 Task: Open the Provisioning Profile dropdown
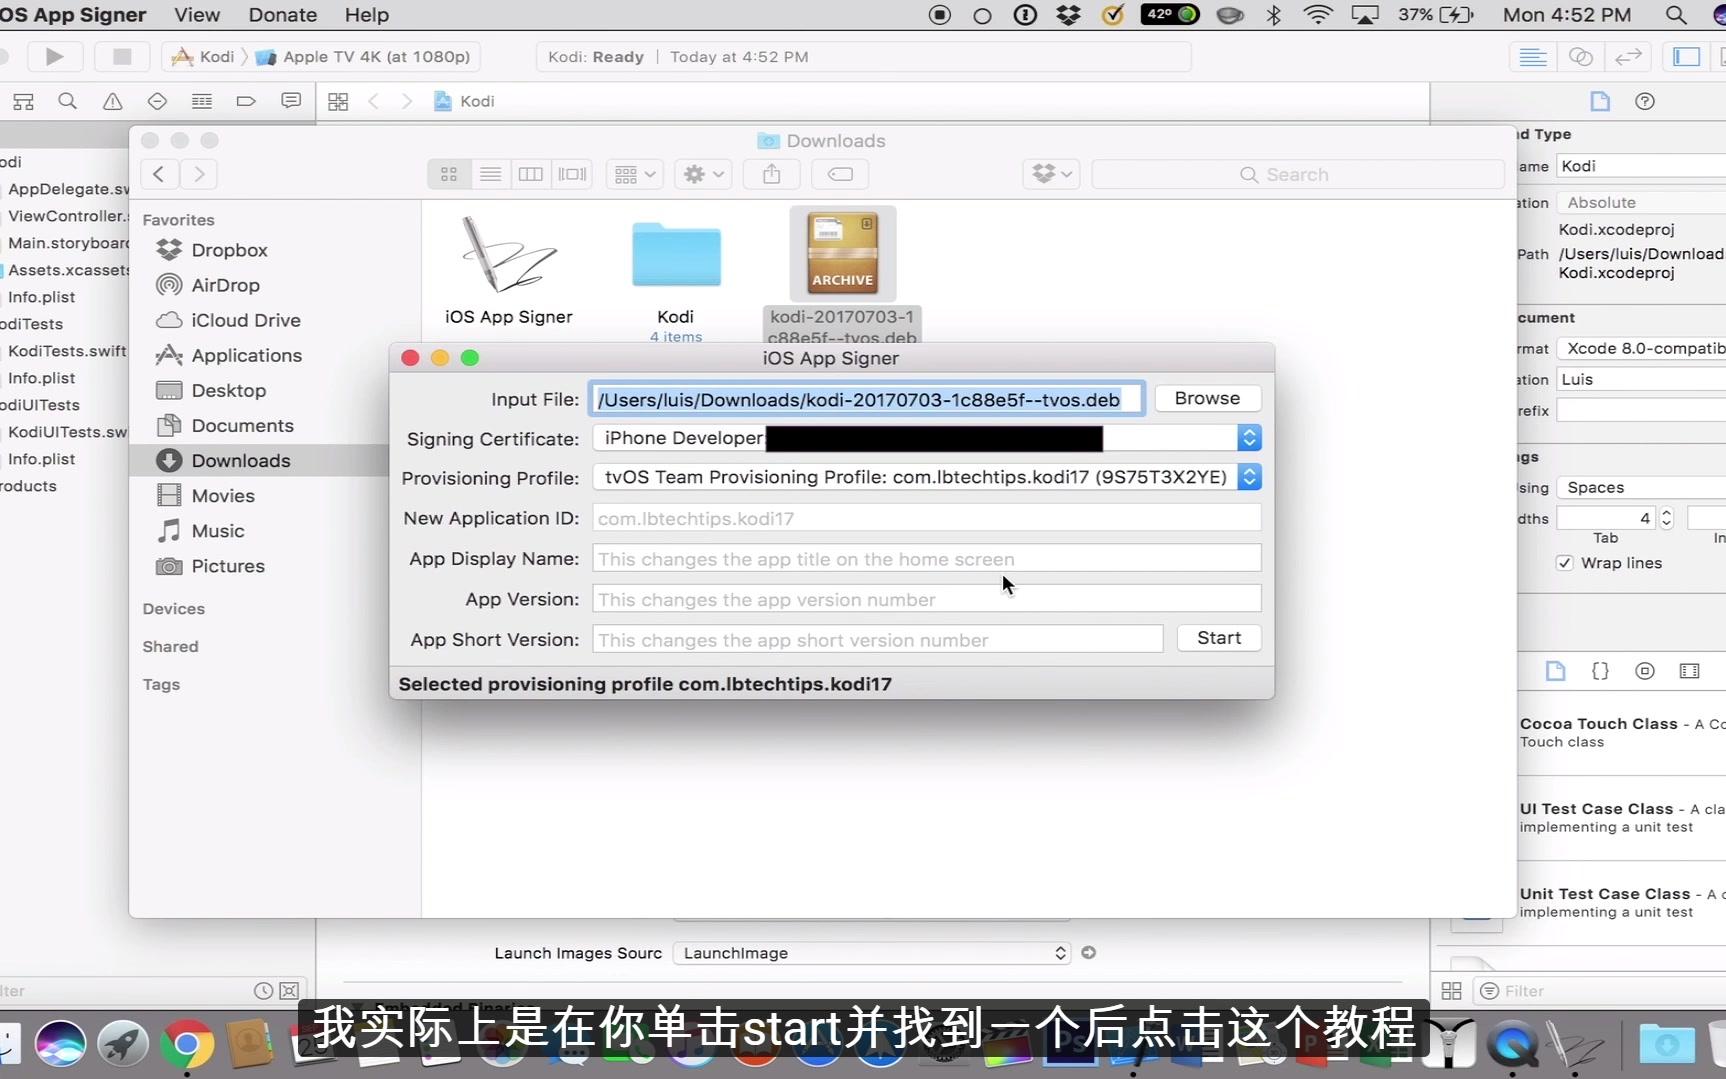(927, 477)
